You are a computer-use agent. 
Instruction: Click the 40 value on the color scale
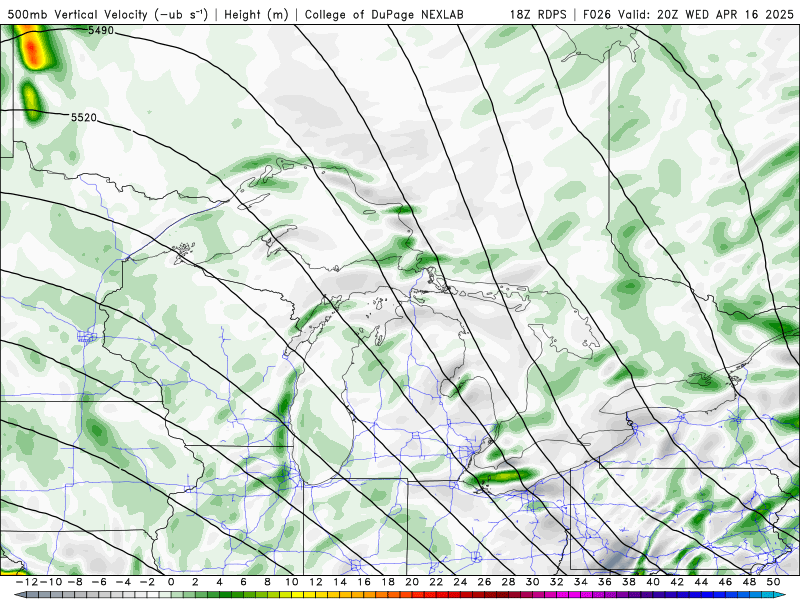coord(653,582)
